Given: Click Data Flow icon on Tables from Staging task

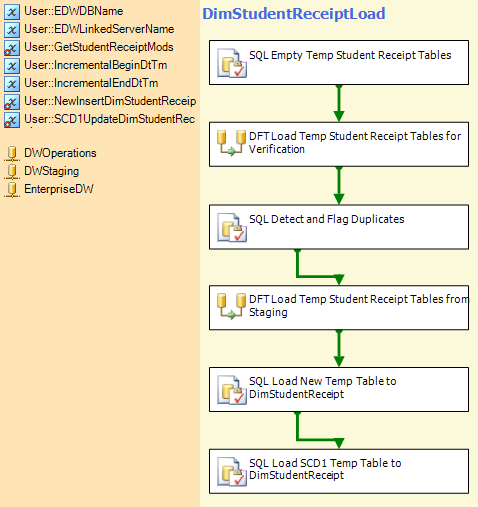Looking at the screenshot, I should 232,306.
